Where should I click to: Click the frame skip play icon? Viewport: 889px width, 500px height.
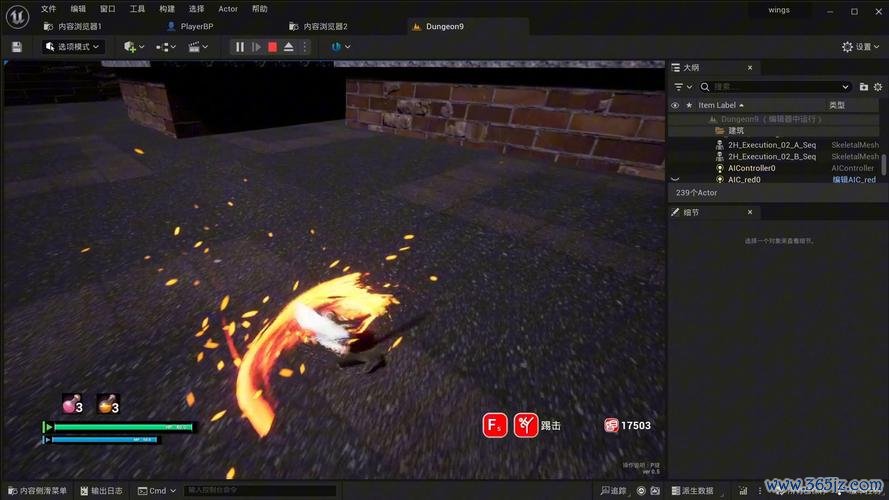point(256,47)
